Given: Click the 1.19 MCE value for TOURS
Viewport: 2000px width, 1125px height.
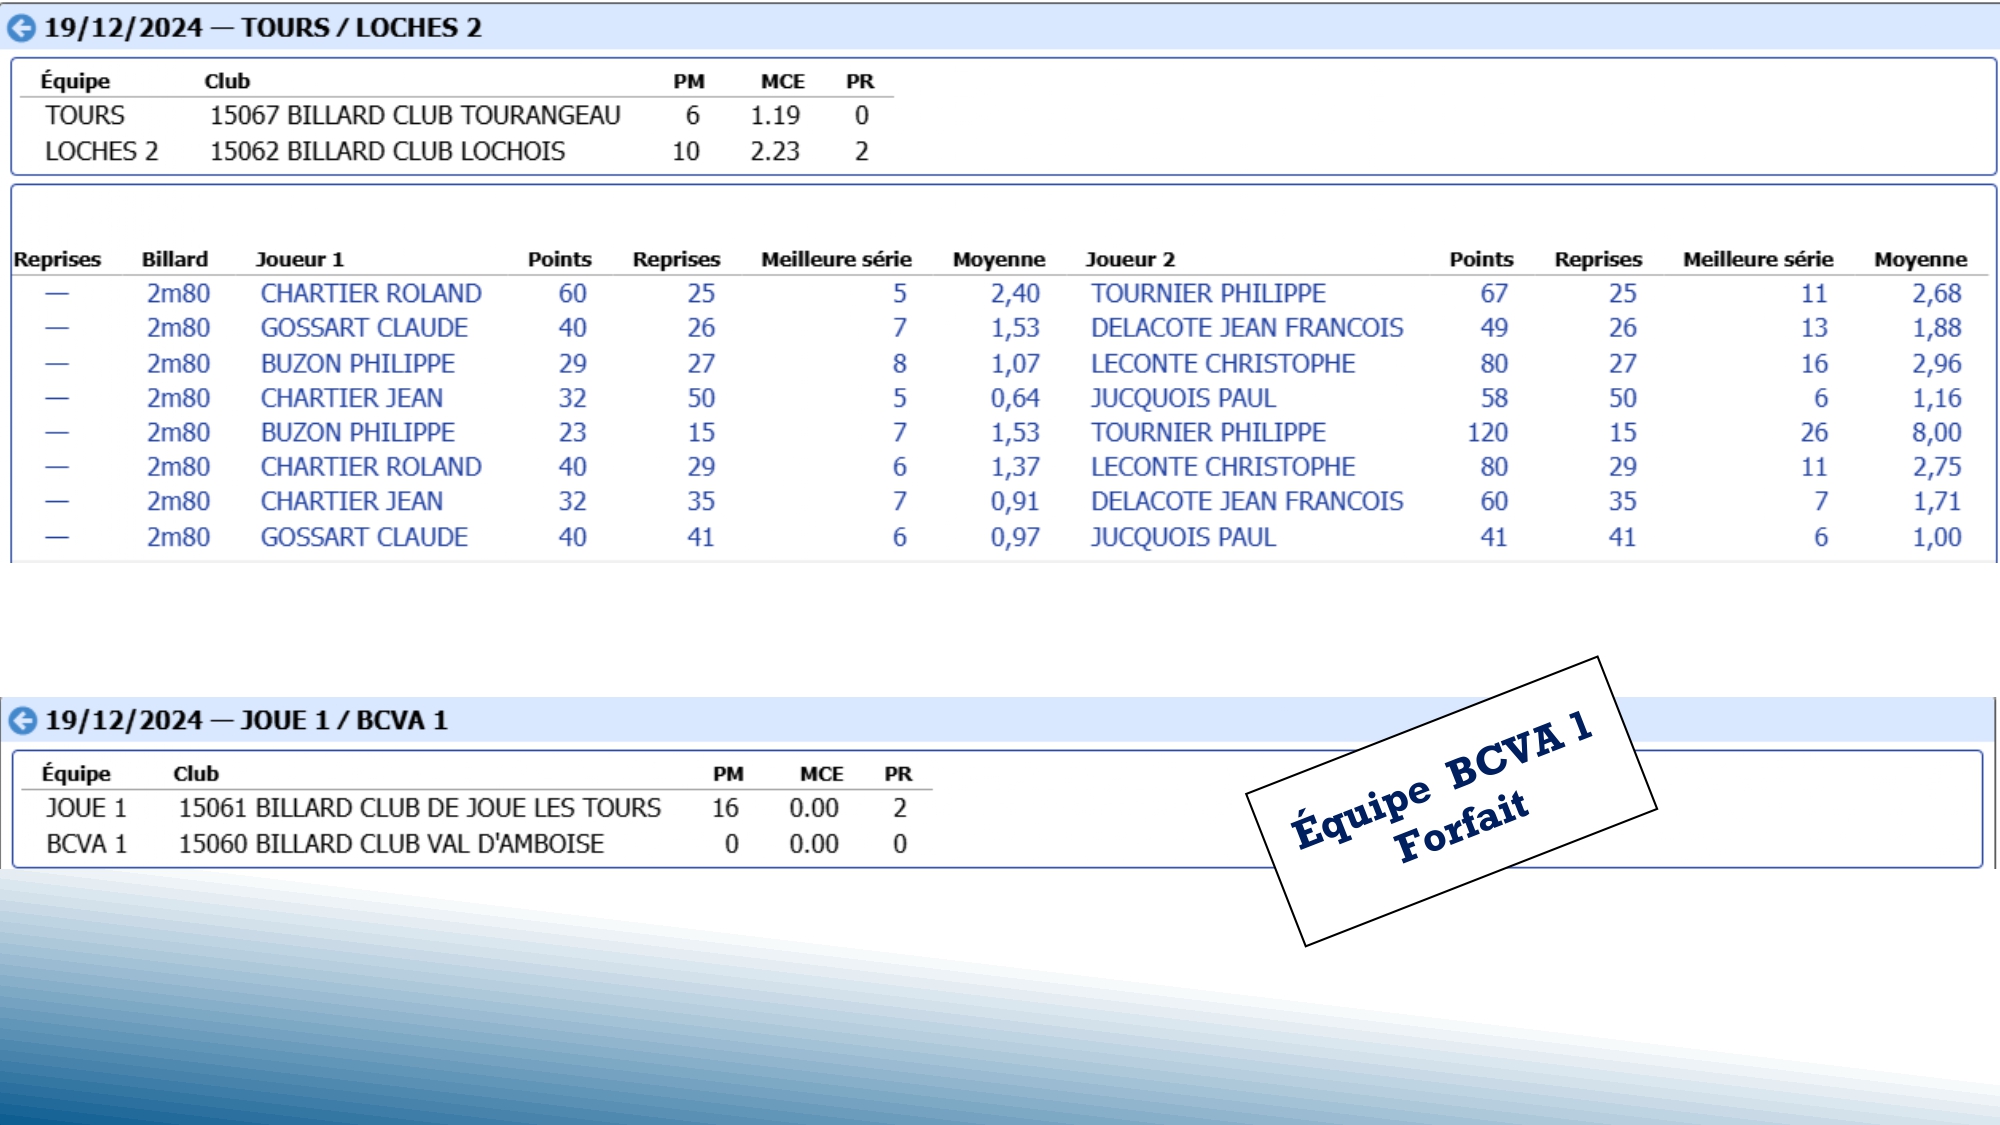Looking at the screenshot, I should click(775, 116).
